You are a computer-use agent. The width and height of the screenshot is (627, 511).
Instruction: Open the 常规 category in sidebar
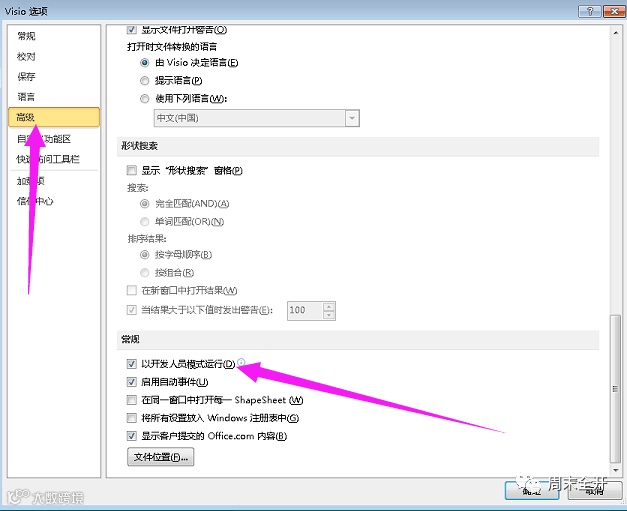(26, 36)
